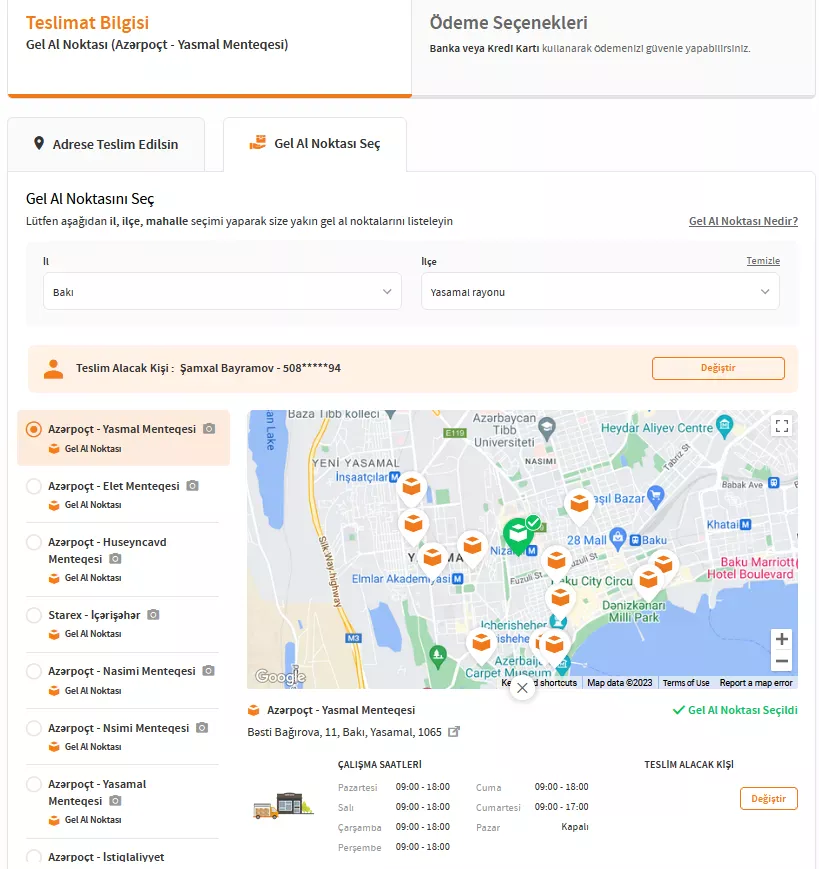
Task: Choose Starex - İçərişəhər pickup point radio
Action: tap(34, 615)
